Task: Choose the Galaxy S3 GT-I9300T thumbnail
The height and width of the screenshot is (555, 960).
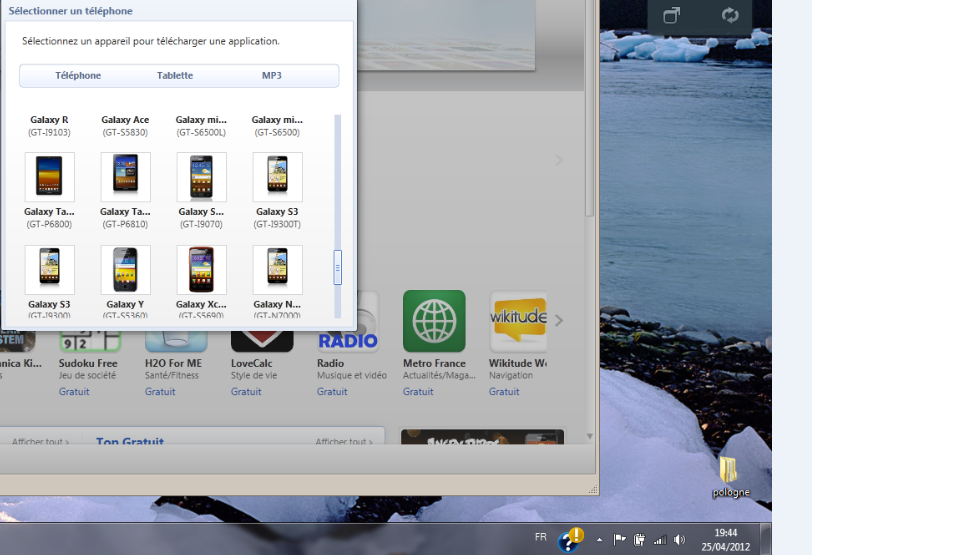Action: (x=277, y=176)
